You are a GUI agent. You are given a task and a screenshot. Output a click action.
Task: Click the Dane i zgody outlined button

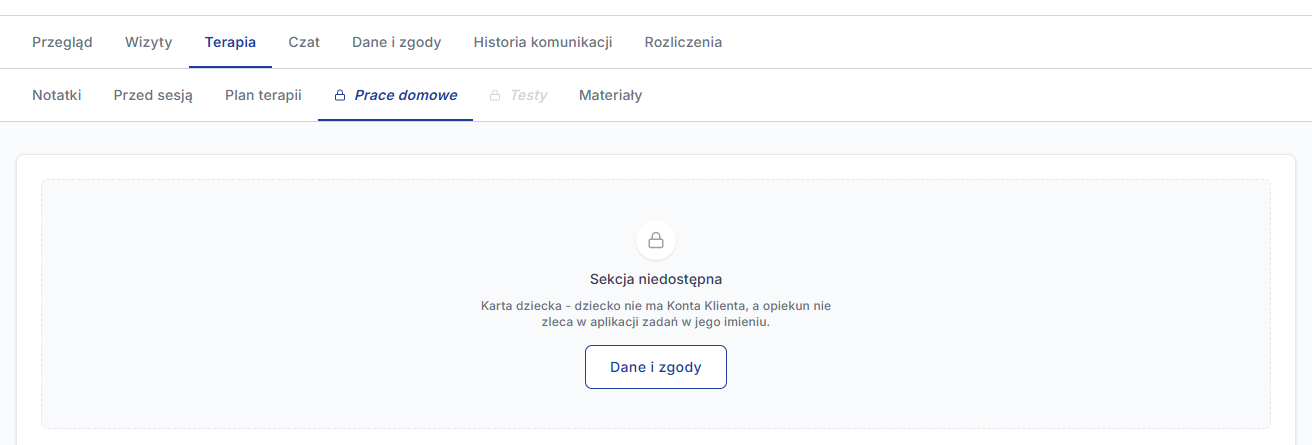click(656, 367)
